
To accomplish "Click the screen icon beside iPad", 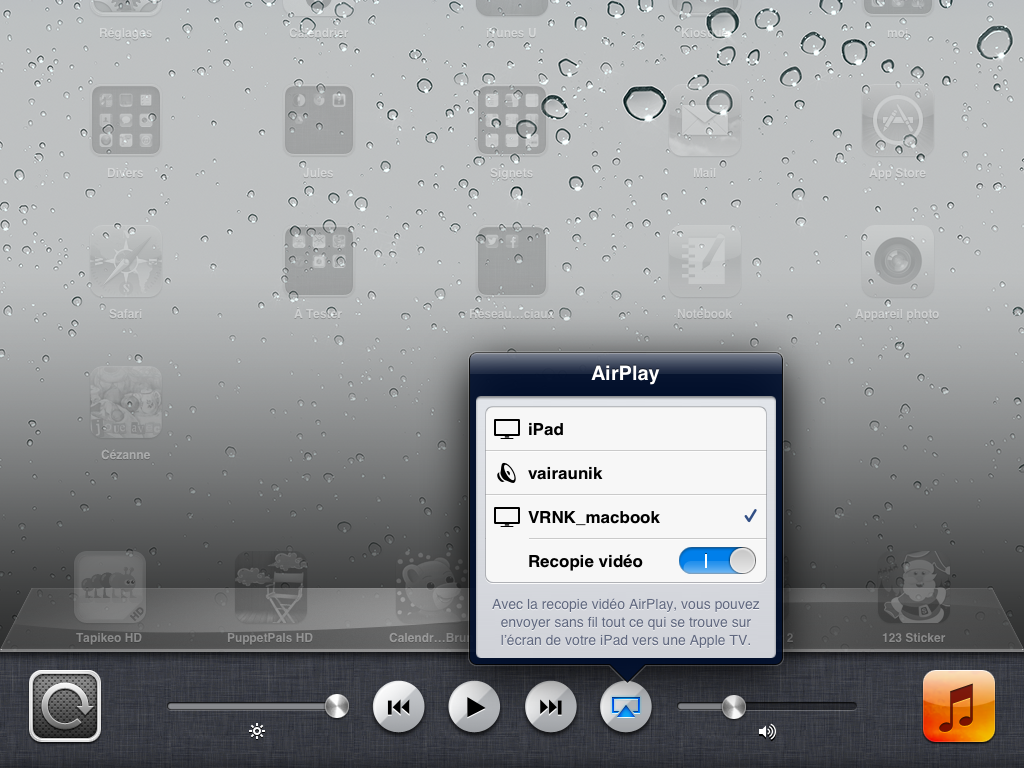I will click(x=507, y=429).
